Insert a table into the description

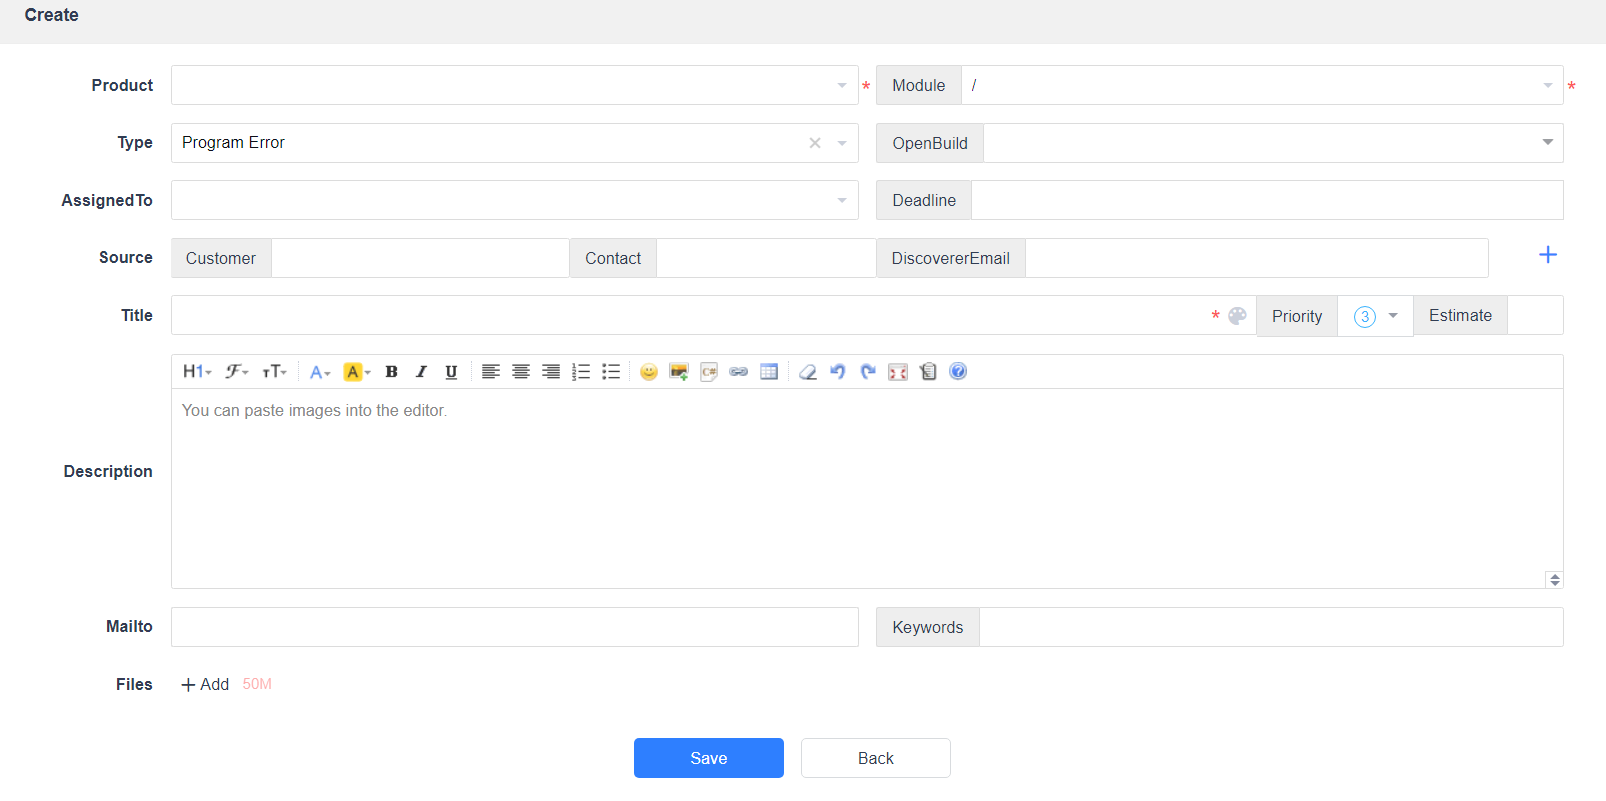[769, 372]
